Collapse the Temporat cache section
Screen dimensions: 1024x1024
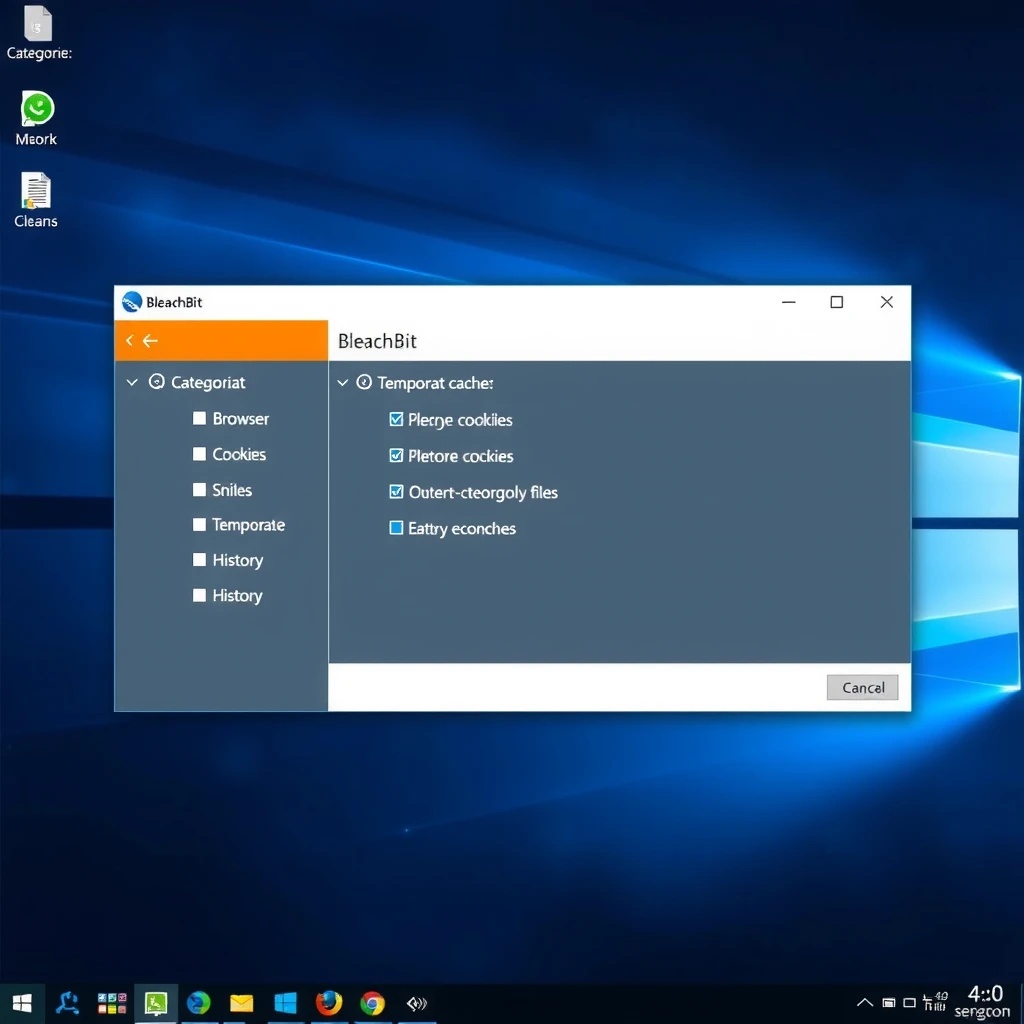tap(342, 383)
